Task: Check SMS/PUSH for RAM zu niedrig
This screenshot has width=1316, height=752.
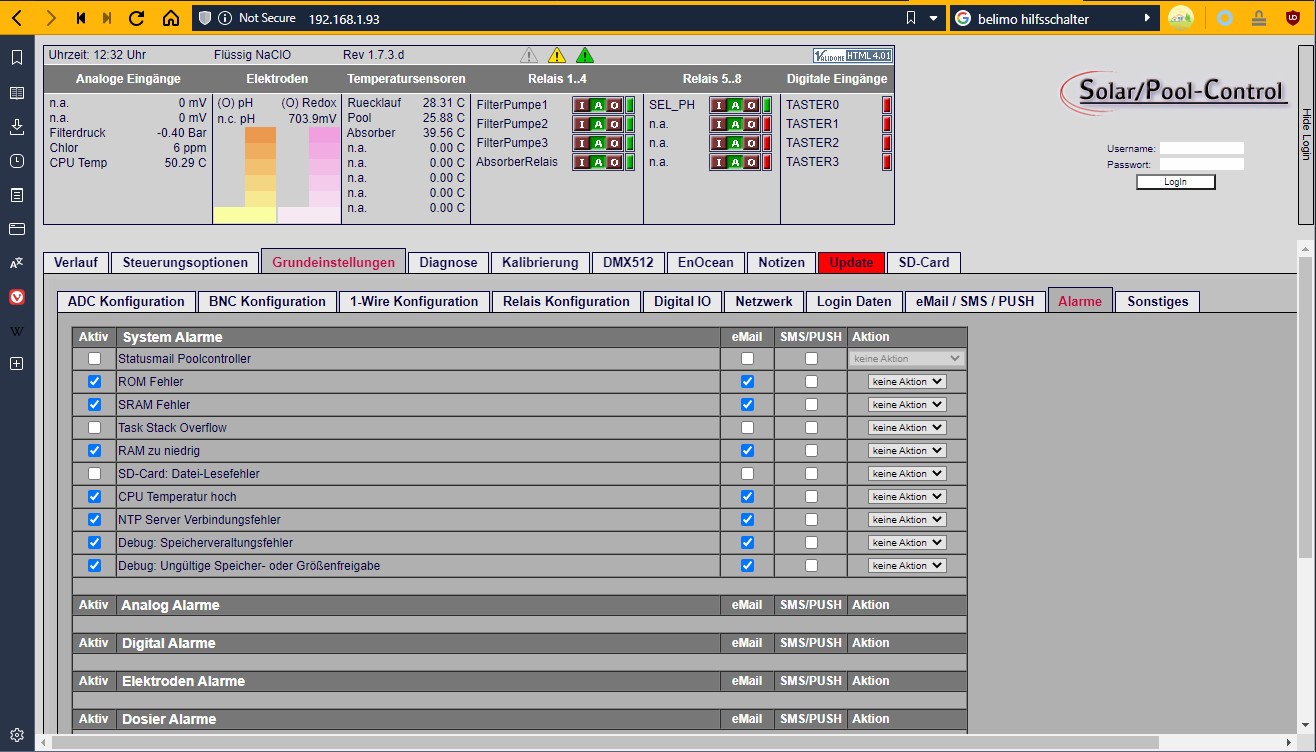Action: (x=811, y=450)
